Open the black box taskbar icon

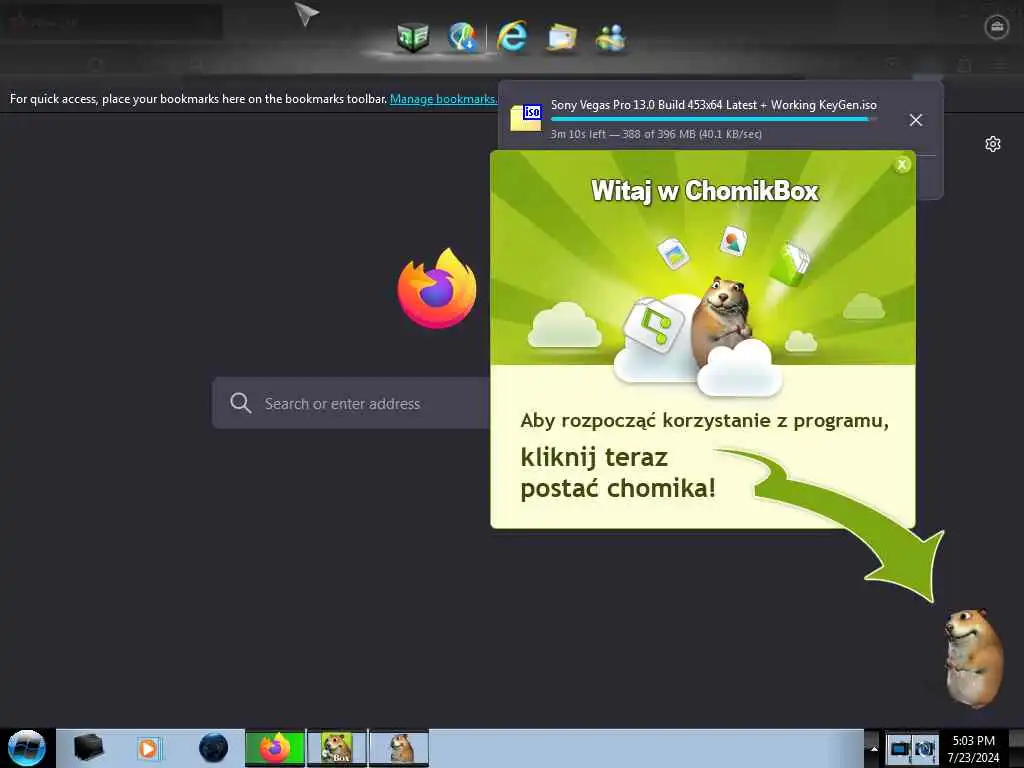(88, 748)
